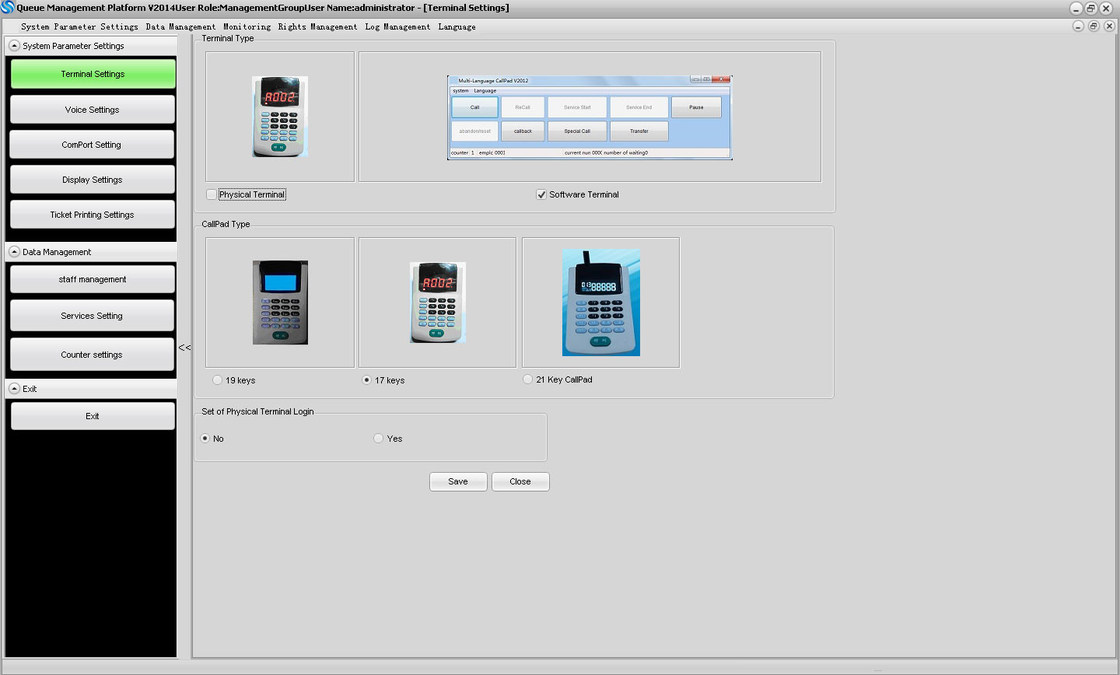Click the Save button
Viewport: 1120px width, 675px height.
[458, 481]
